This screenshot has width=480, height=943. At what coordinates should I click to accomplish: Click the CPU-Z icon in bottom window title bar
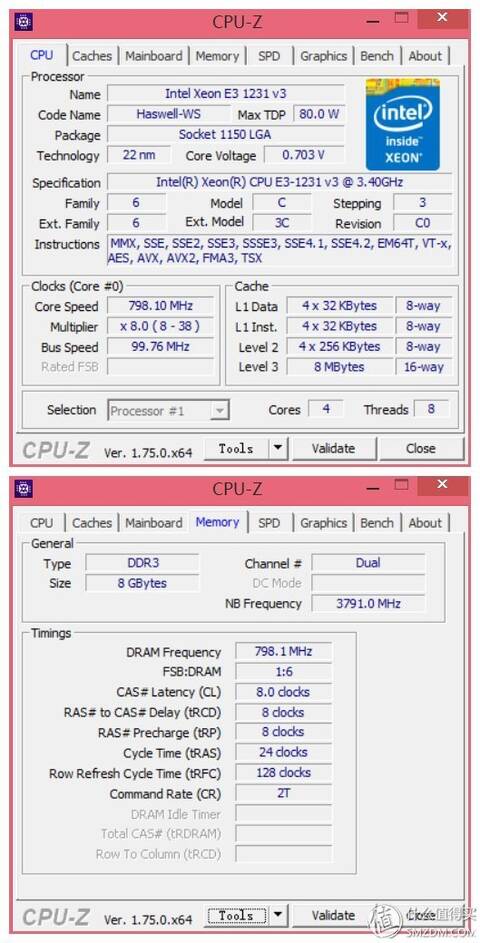(24, 488)
